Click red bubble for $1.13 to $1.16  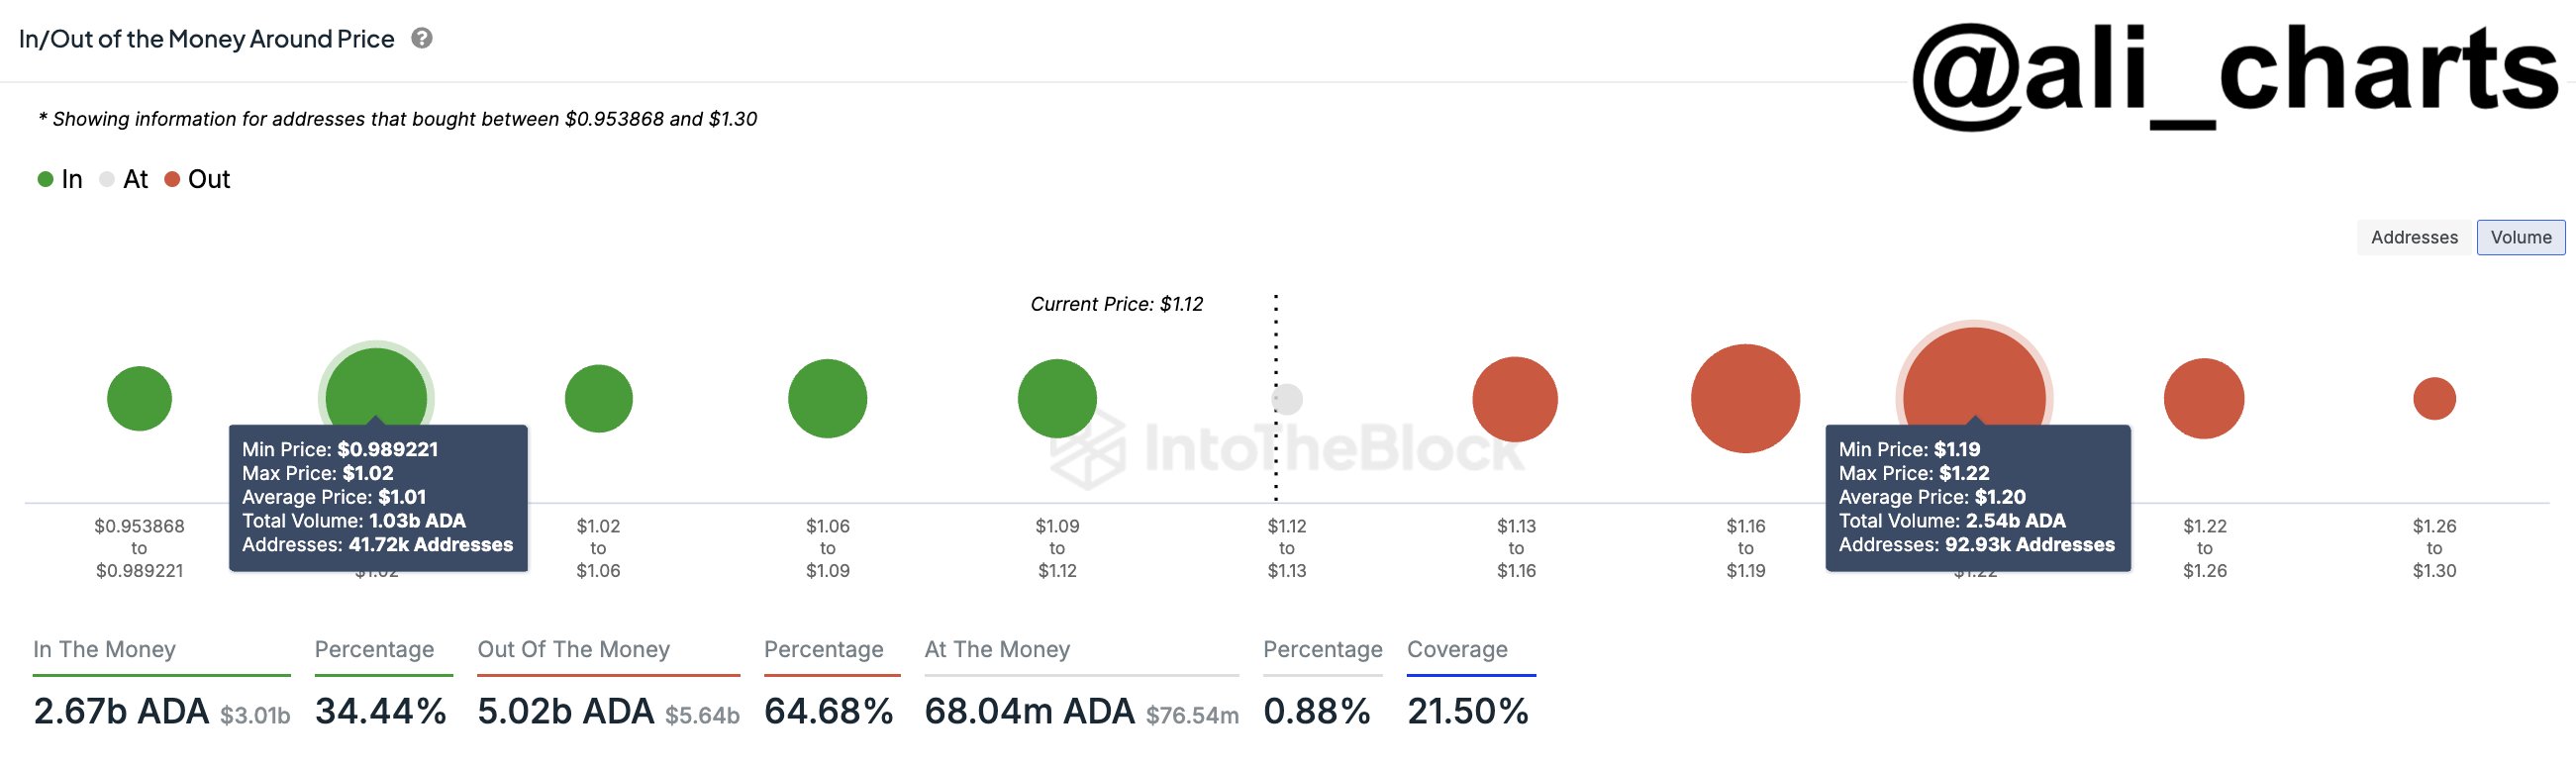pos(1515,398)
